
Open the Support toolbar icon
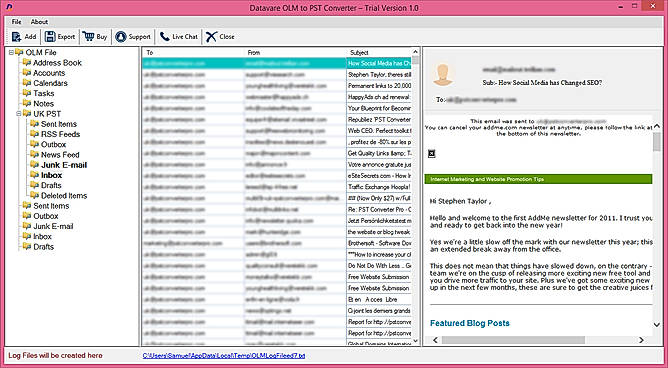[121, 37]
